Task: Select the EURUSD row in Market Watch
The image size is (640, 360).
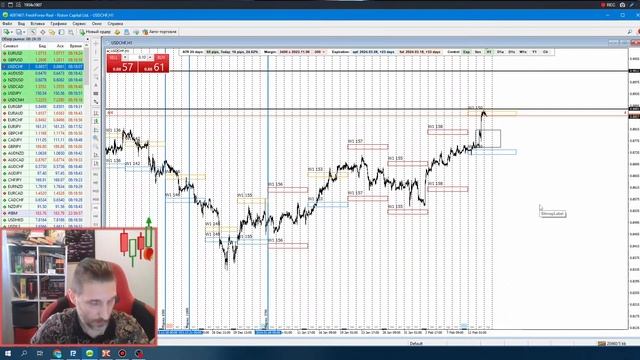Action: [x=42, y=53]
